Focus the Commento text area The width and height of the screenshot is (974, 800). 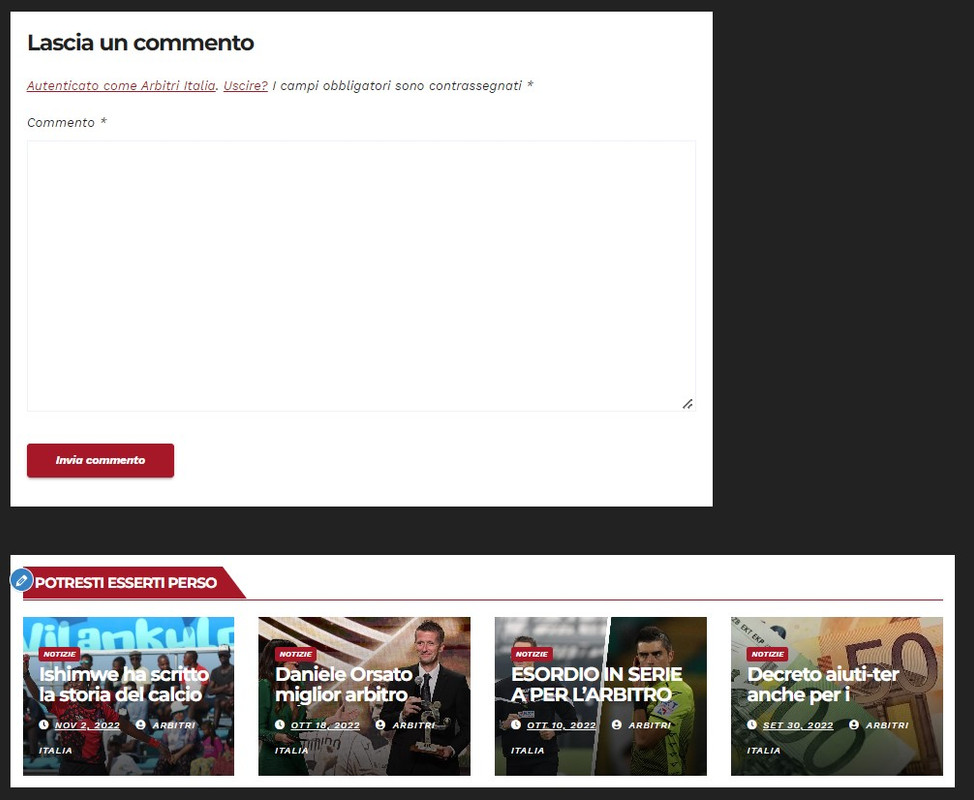[x=361, y=276]
